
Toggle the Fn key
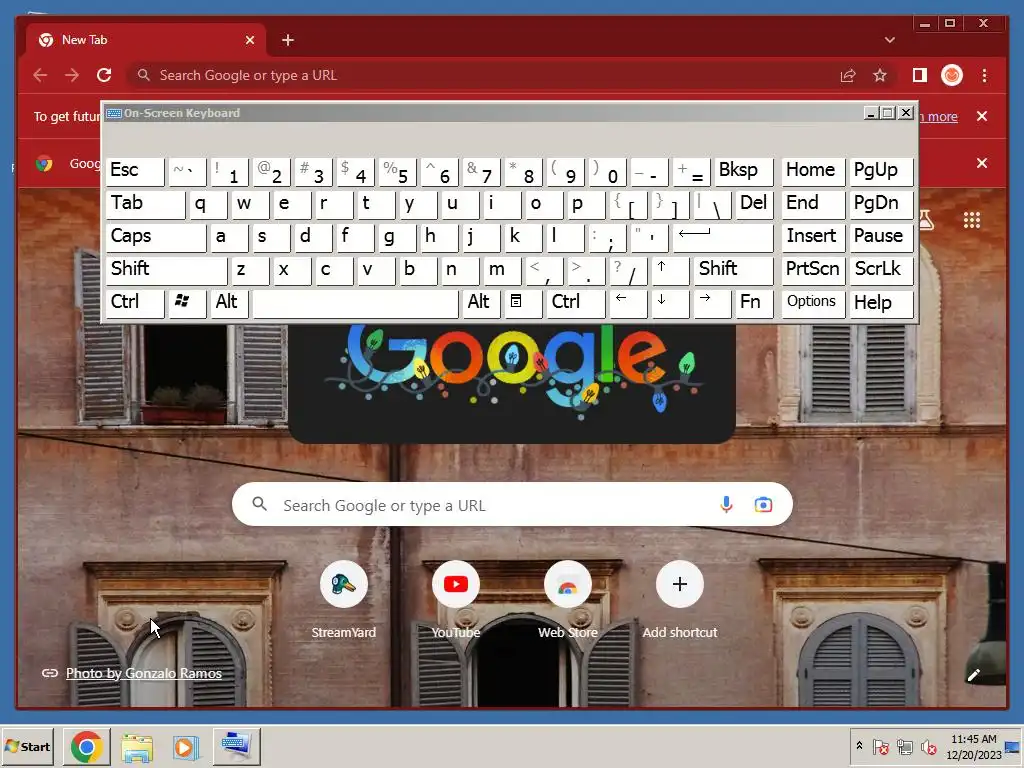[x=754, y=302]
